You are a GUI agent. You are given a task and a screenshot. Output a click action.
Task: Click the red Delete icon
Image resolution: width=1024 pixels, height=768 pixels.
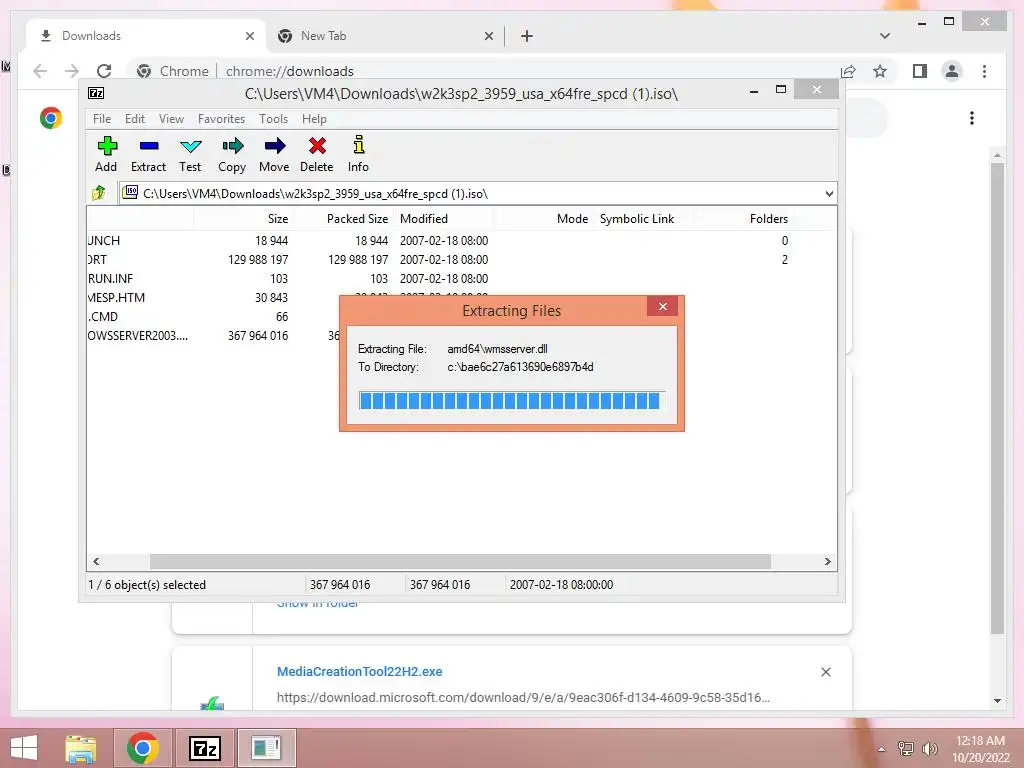click(317, 146)
